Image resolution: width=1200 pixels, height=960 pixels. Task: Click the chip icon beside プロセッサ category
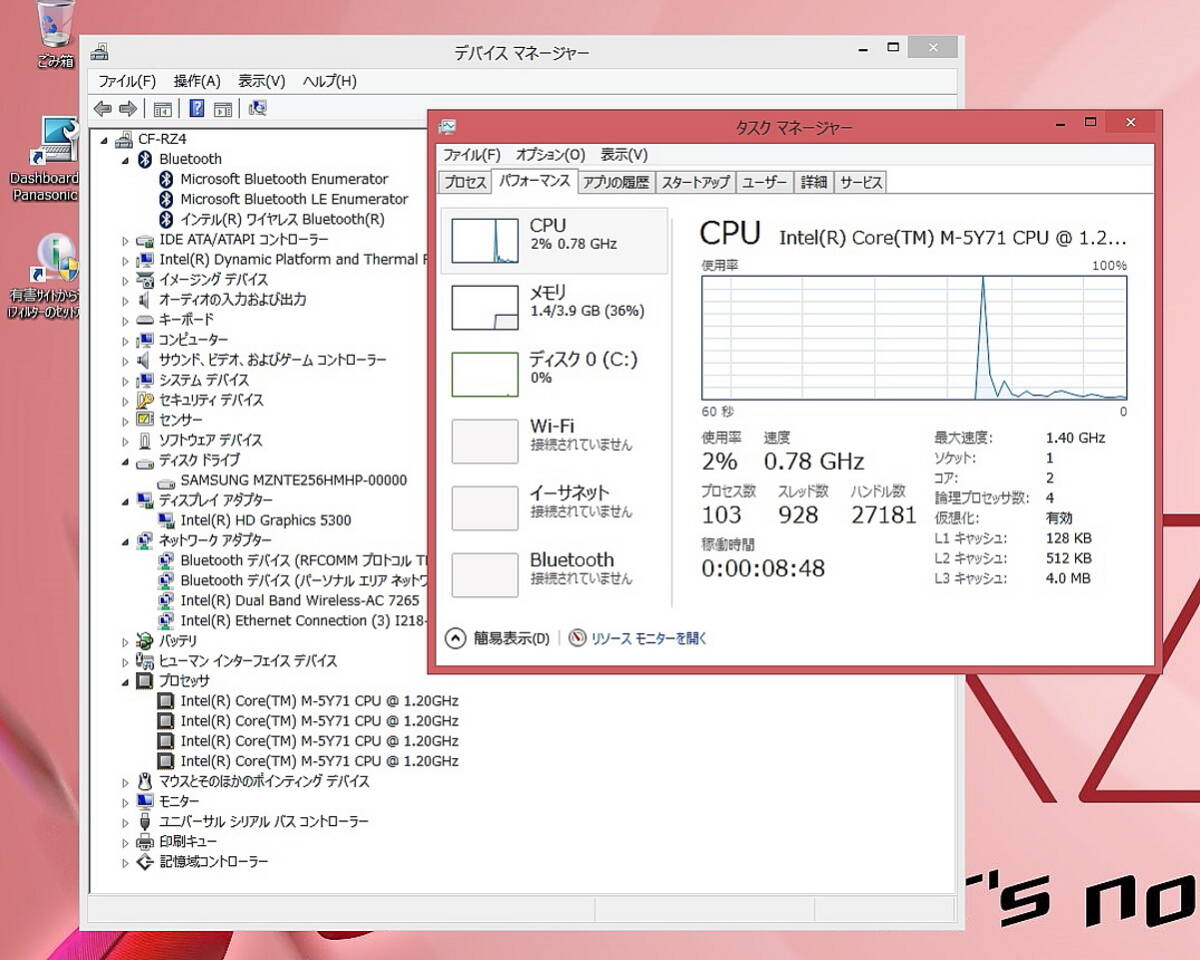[145, 681]
